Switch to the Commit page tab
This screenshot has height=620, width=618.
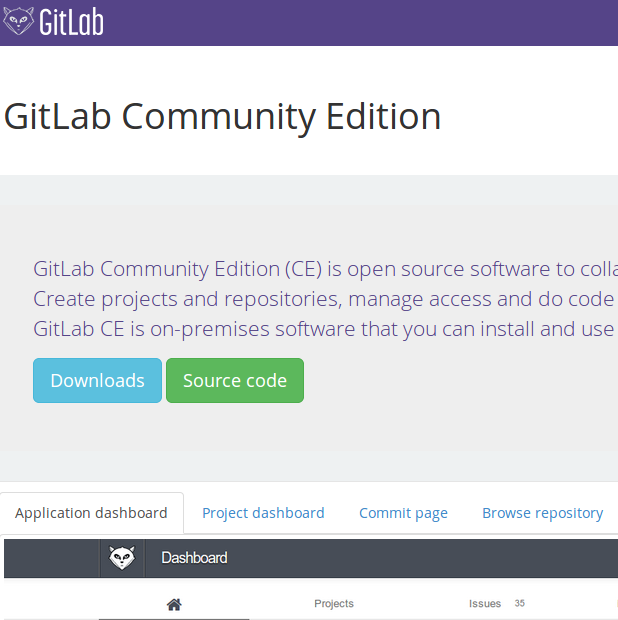[403, 513]
